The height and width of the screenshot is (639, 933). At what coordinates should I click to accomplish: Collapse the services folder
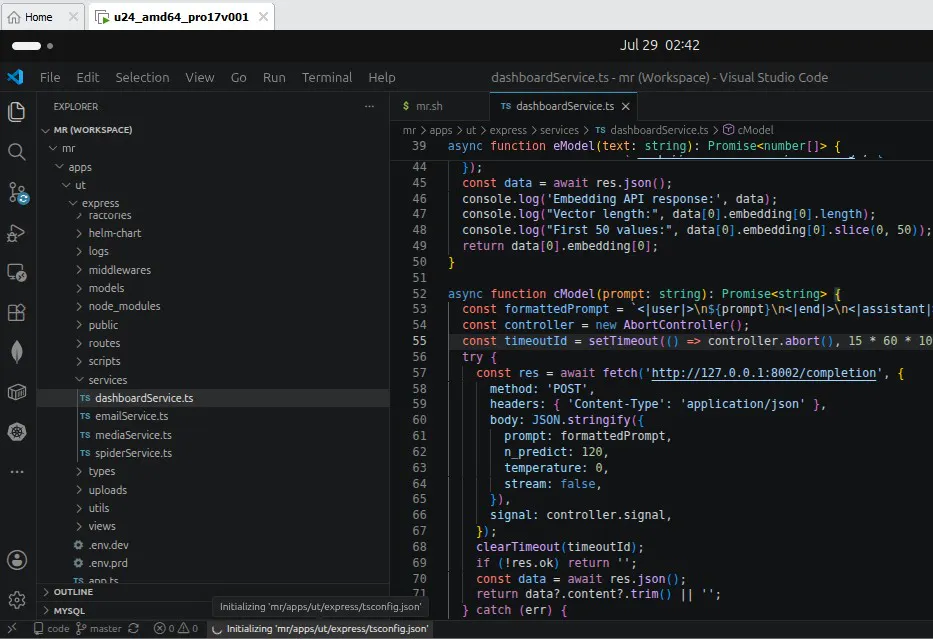(79, 380)
